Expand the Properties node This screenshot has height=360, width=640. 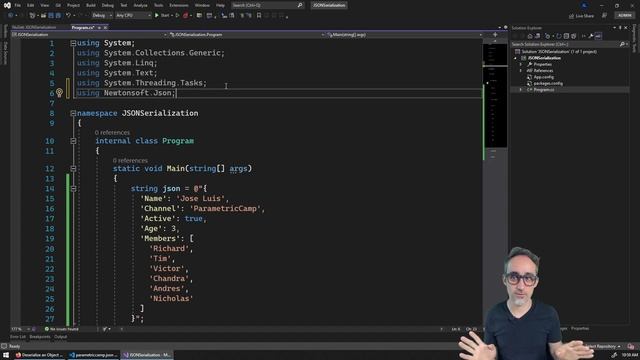pos(520,64)
